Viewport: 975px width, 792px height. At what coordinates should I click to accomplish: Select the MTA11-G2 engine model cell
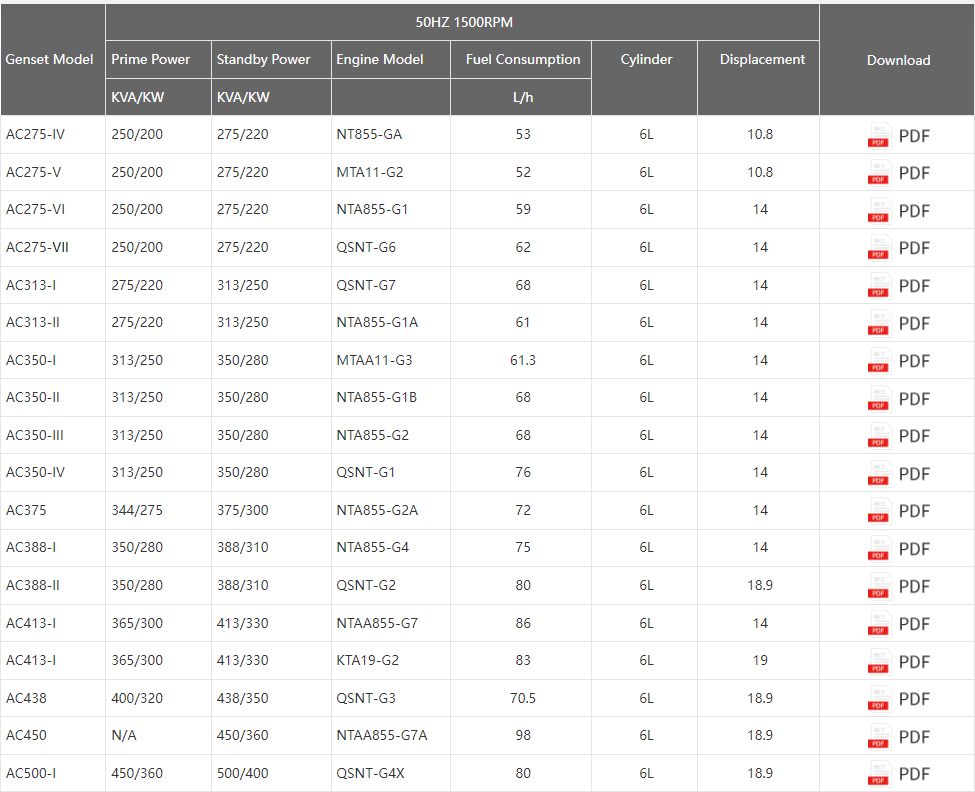click(x=390, y=172)
